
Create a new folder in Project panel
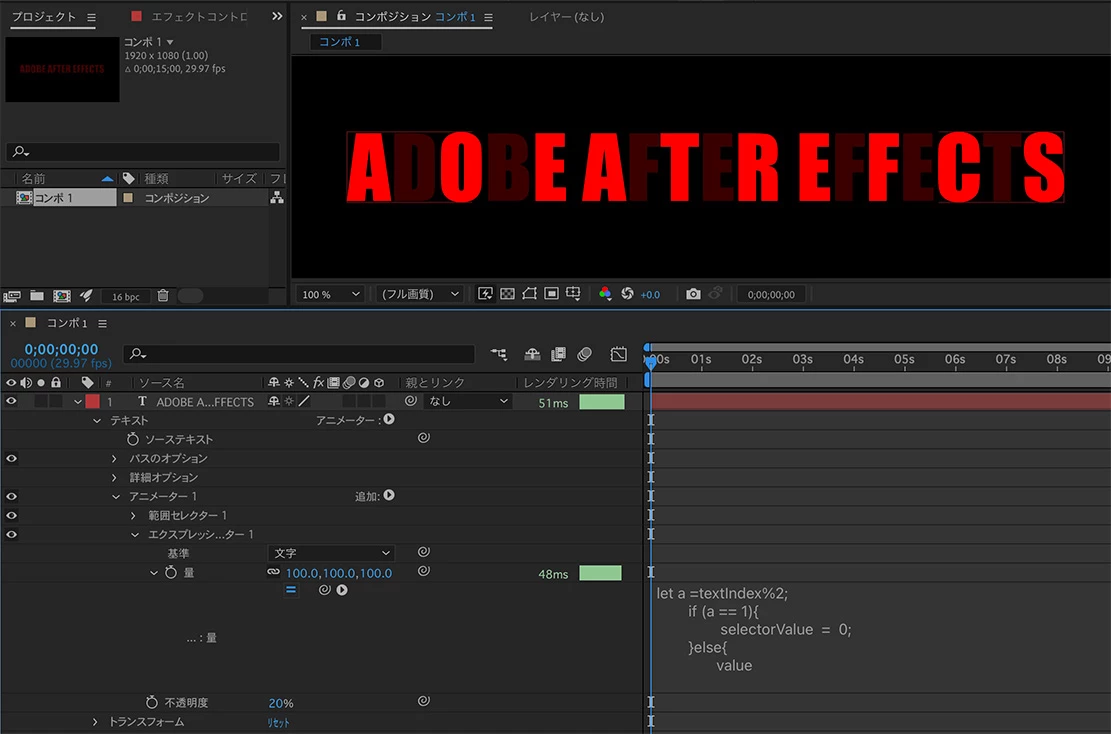tap(37, 296)
